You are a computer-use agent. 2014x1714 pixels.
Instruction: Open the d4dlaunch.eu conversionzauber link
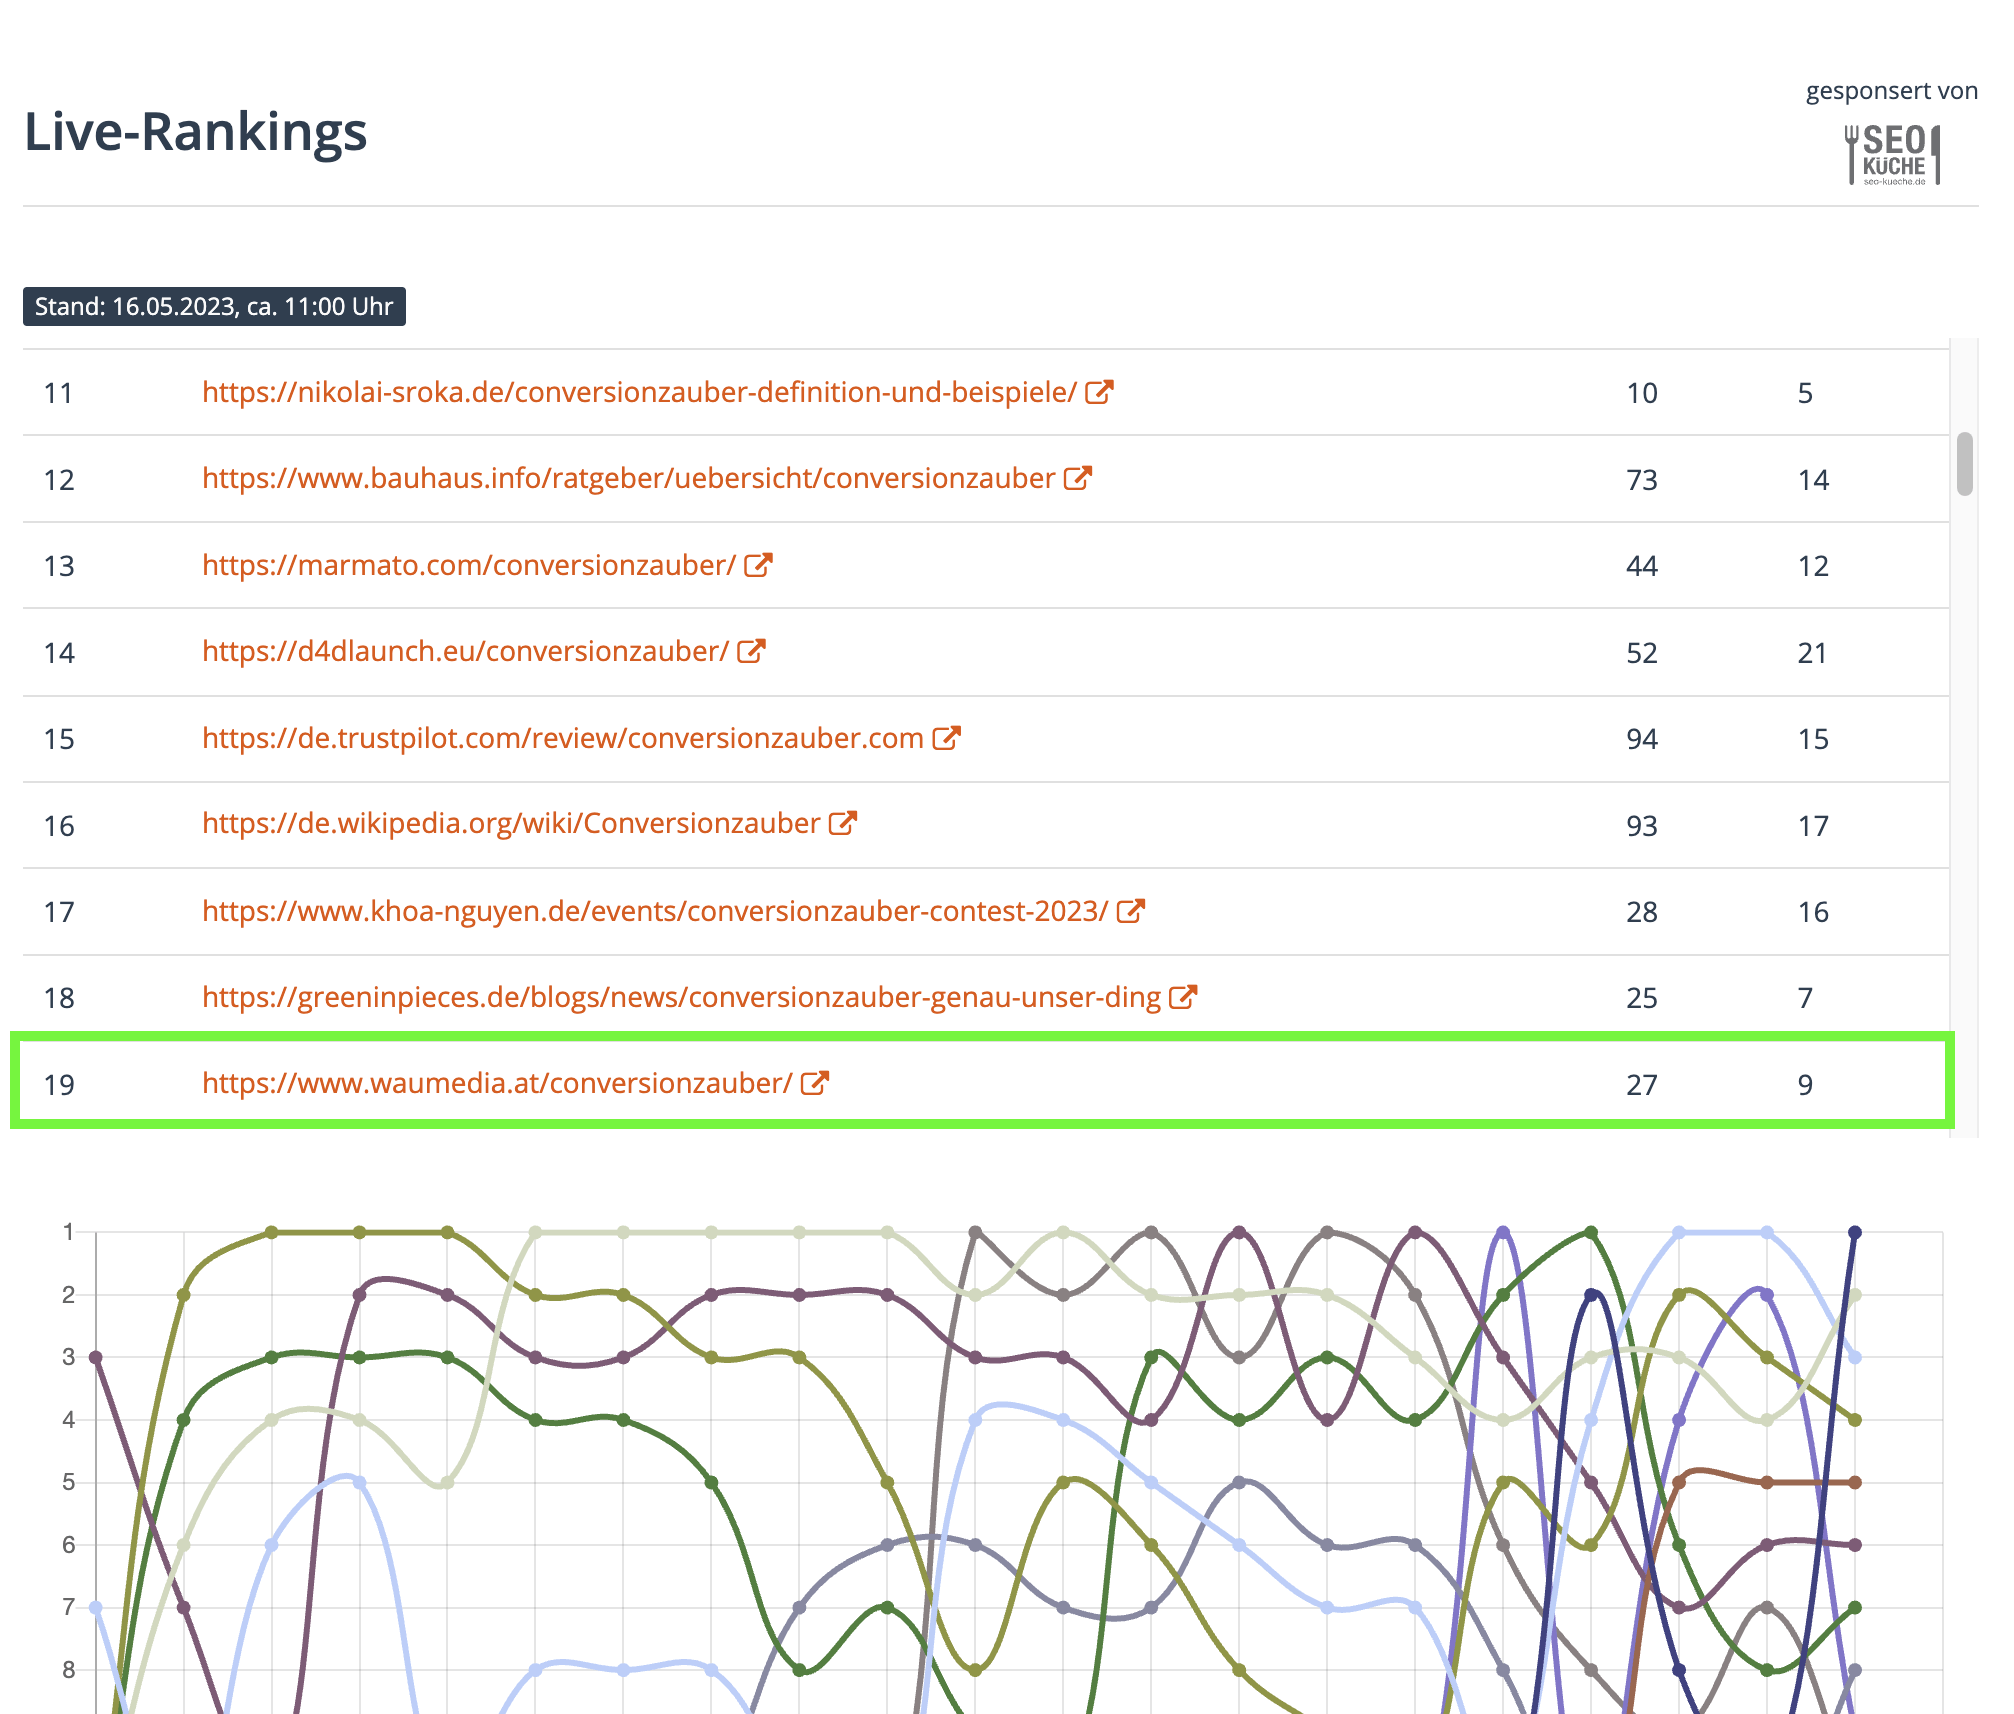pyautogui.click(x=465, y=651)
